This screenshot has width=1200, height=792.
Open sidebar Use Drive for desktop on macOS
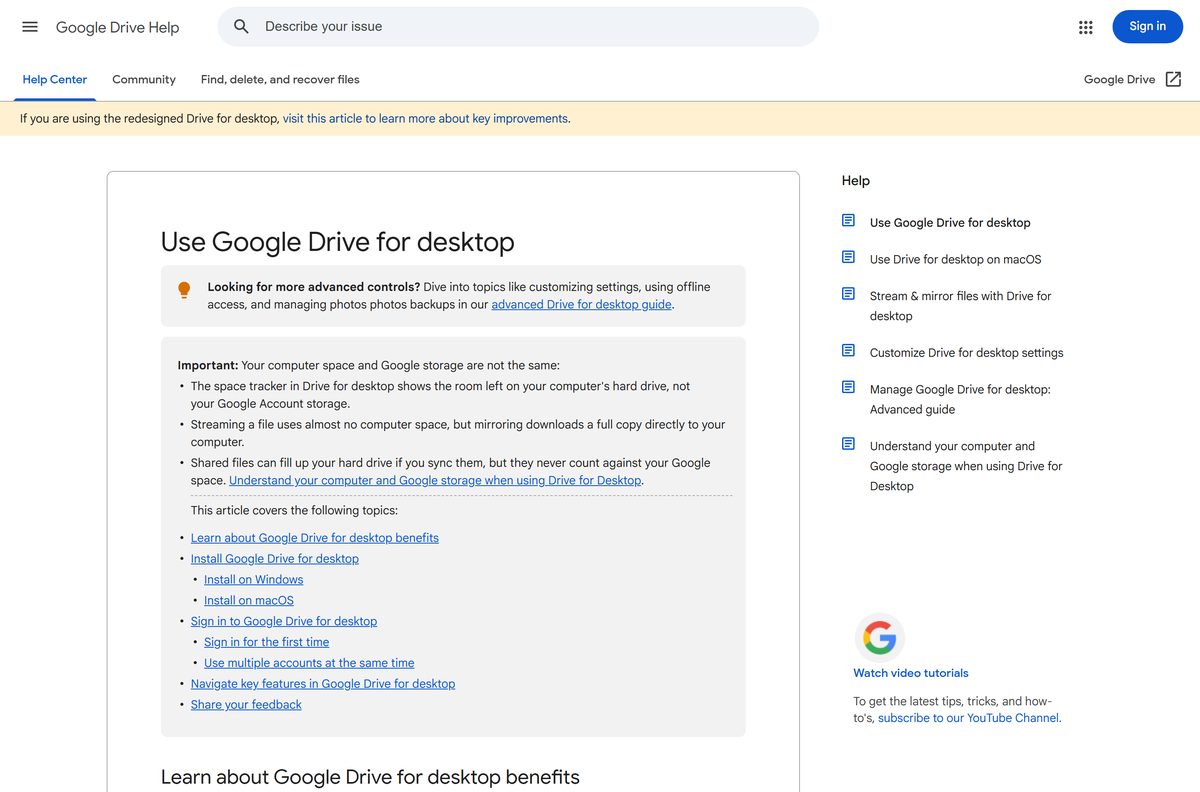(x=956, y=259)
